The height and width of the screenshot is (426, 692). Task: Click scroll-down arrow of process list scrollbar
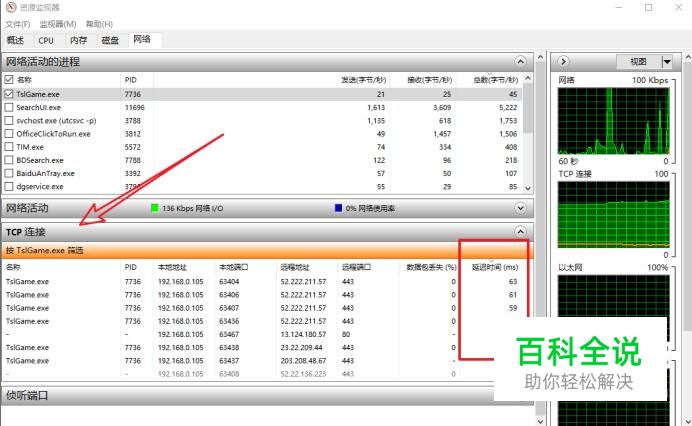[x=528, y=188]
